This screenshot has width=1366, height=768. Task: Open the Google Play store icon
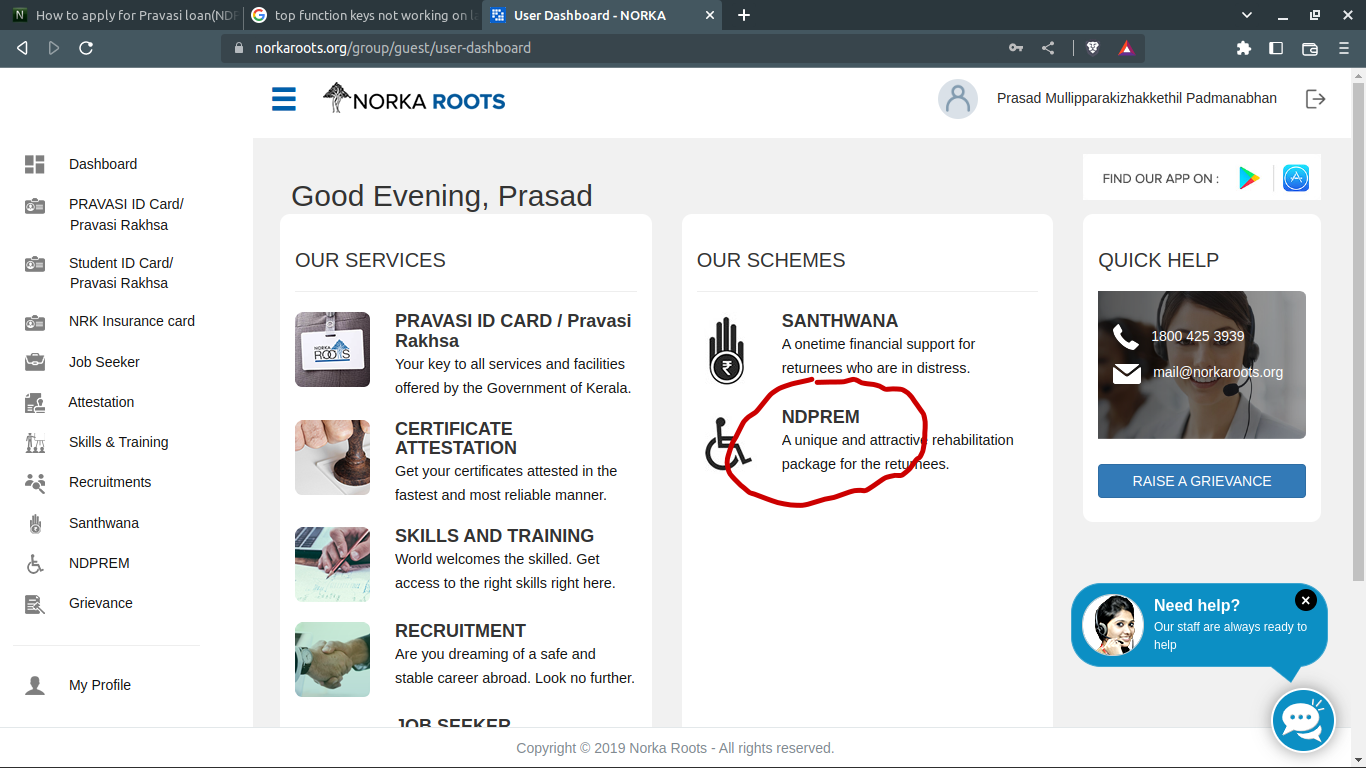(x=1249, y=178)
